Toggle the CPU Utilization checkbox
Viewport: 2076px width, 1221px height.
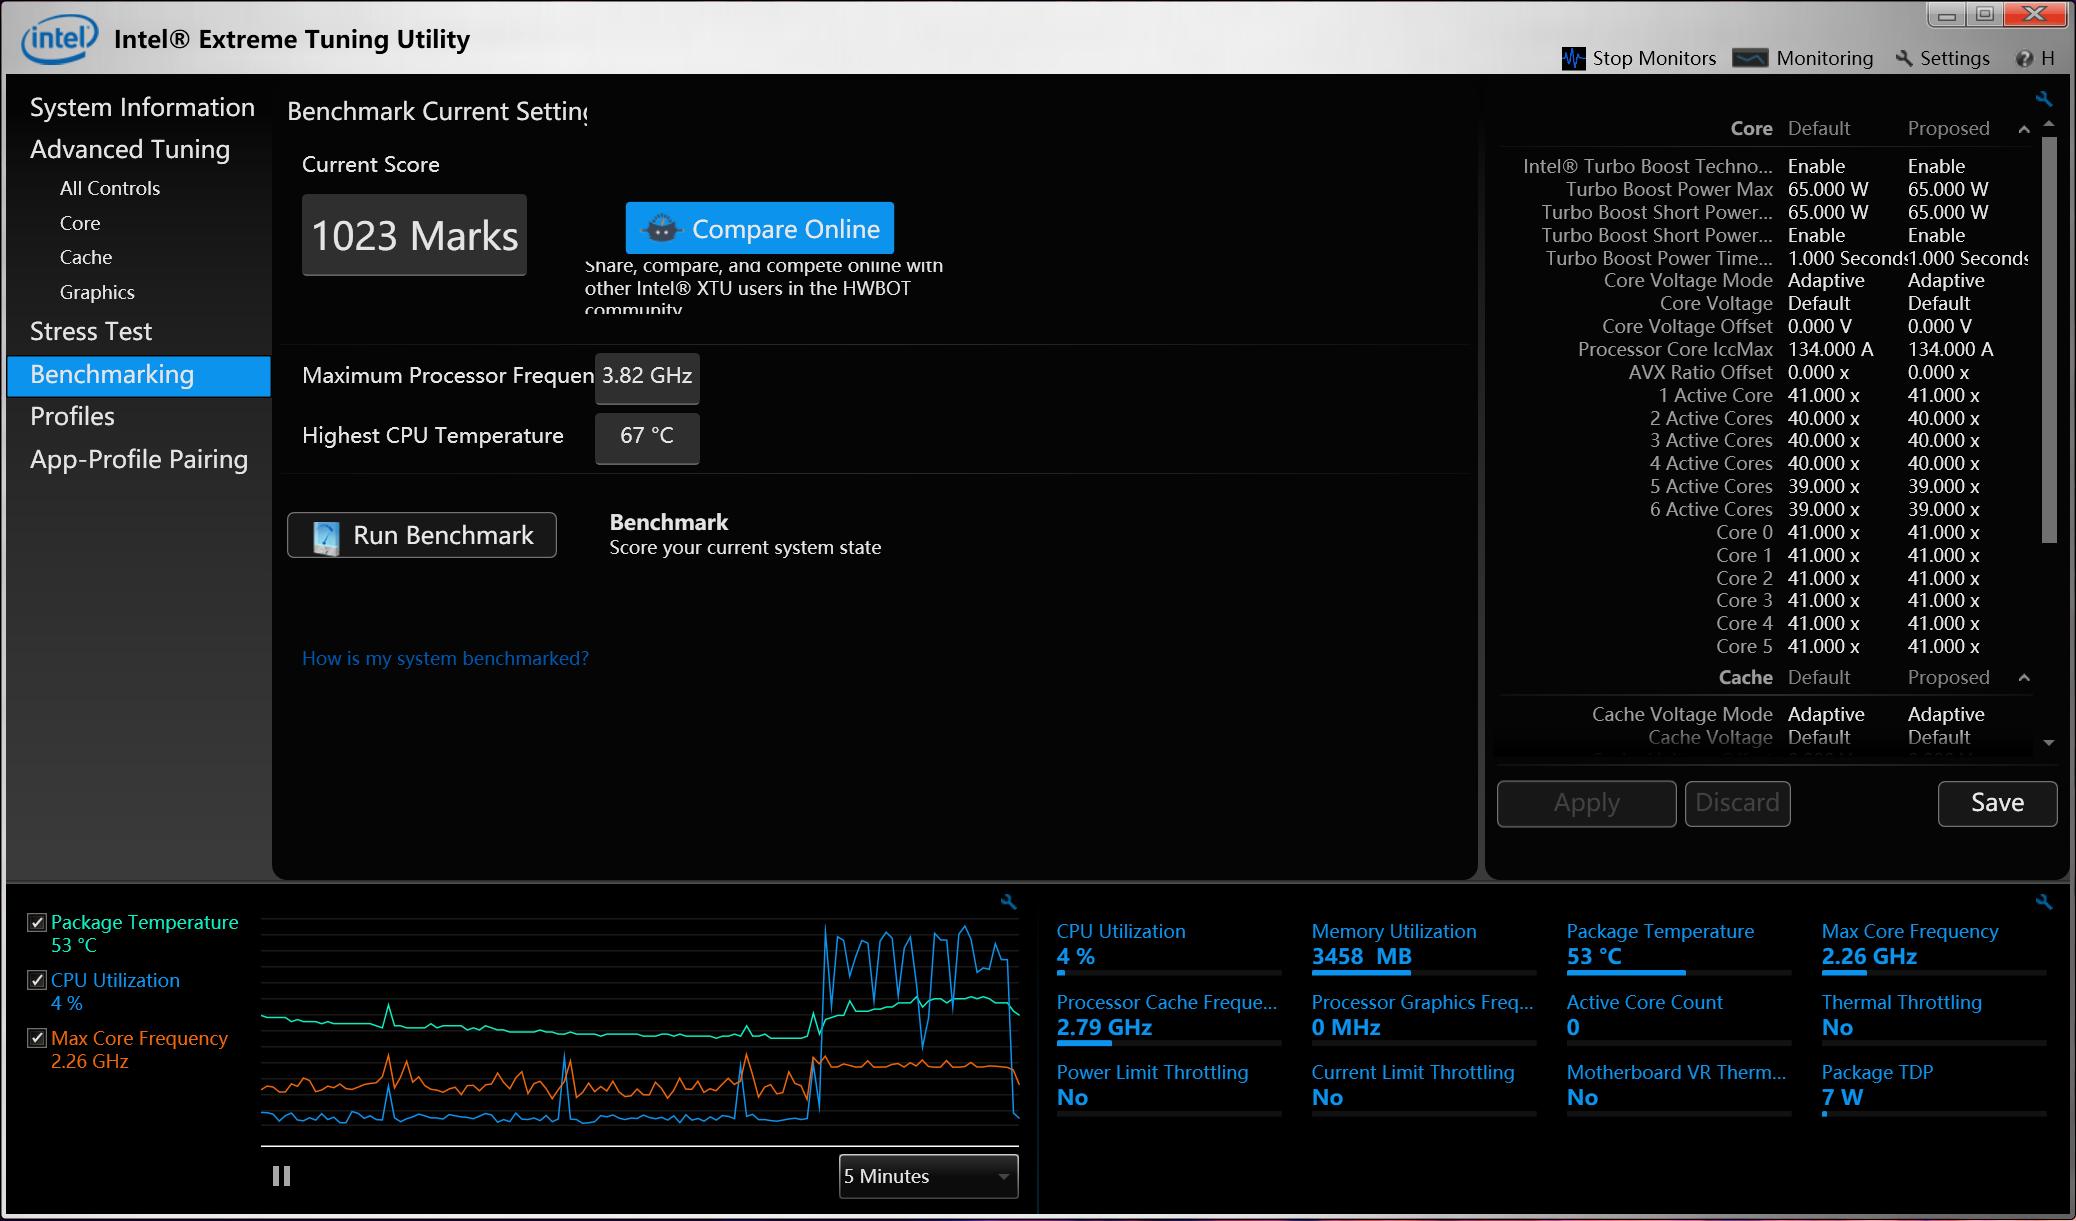click(37, 980)
